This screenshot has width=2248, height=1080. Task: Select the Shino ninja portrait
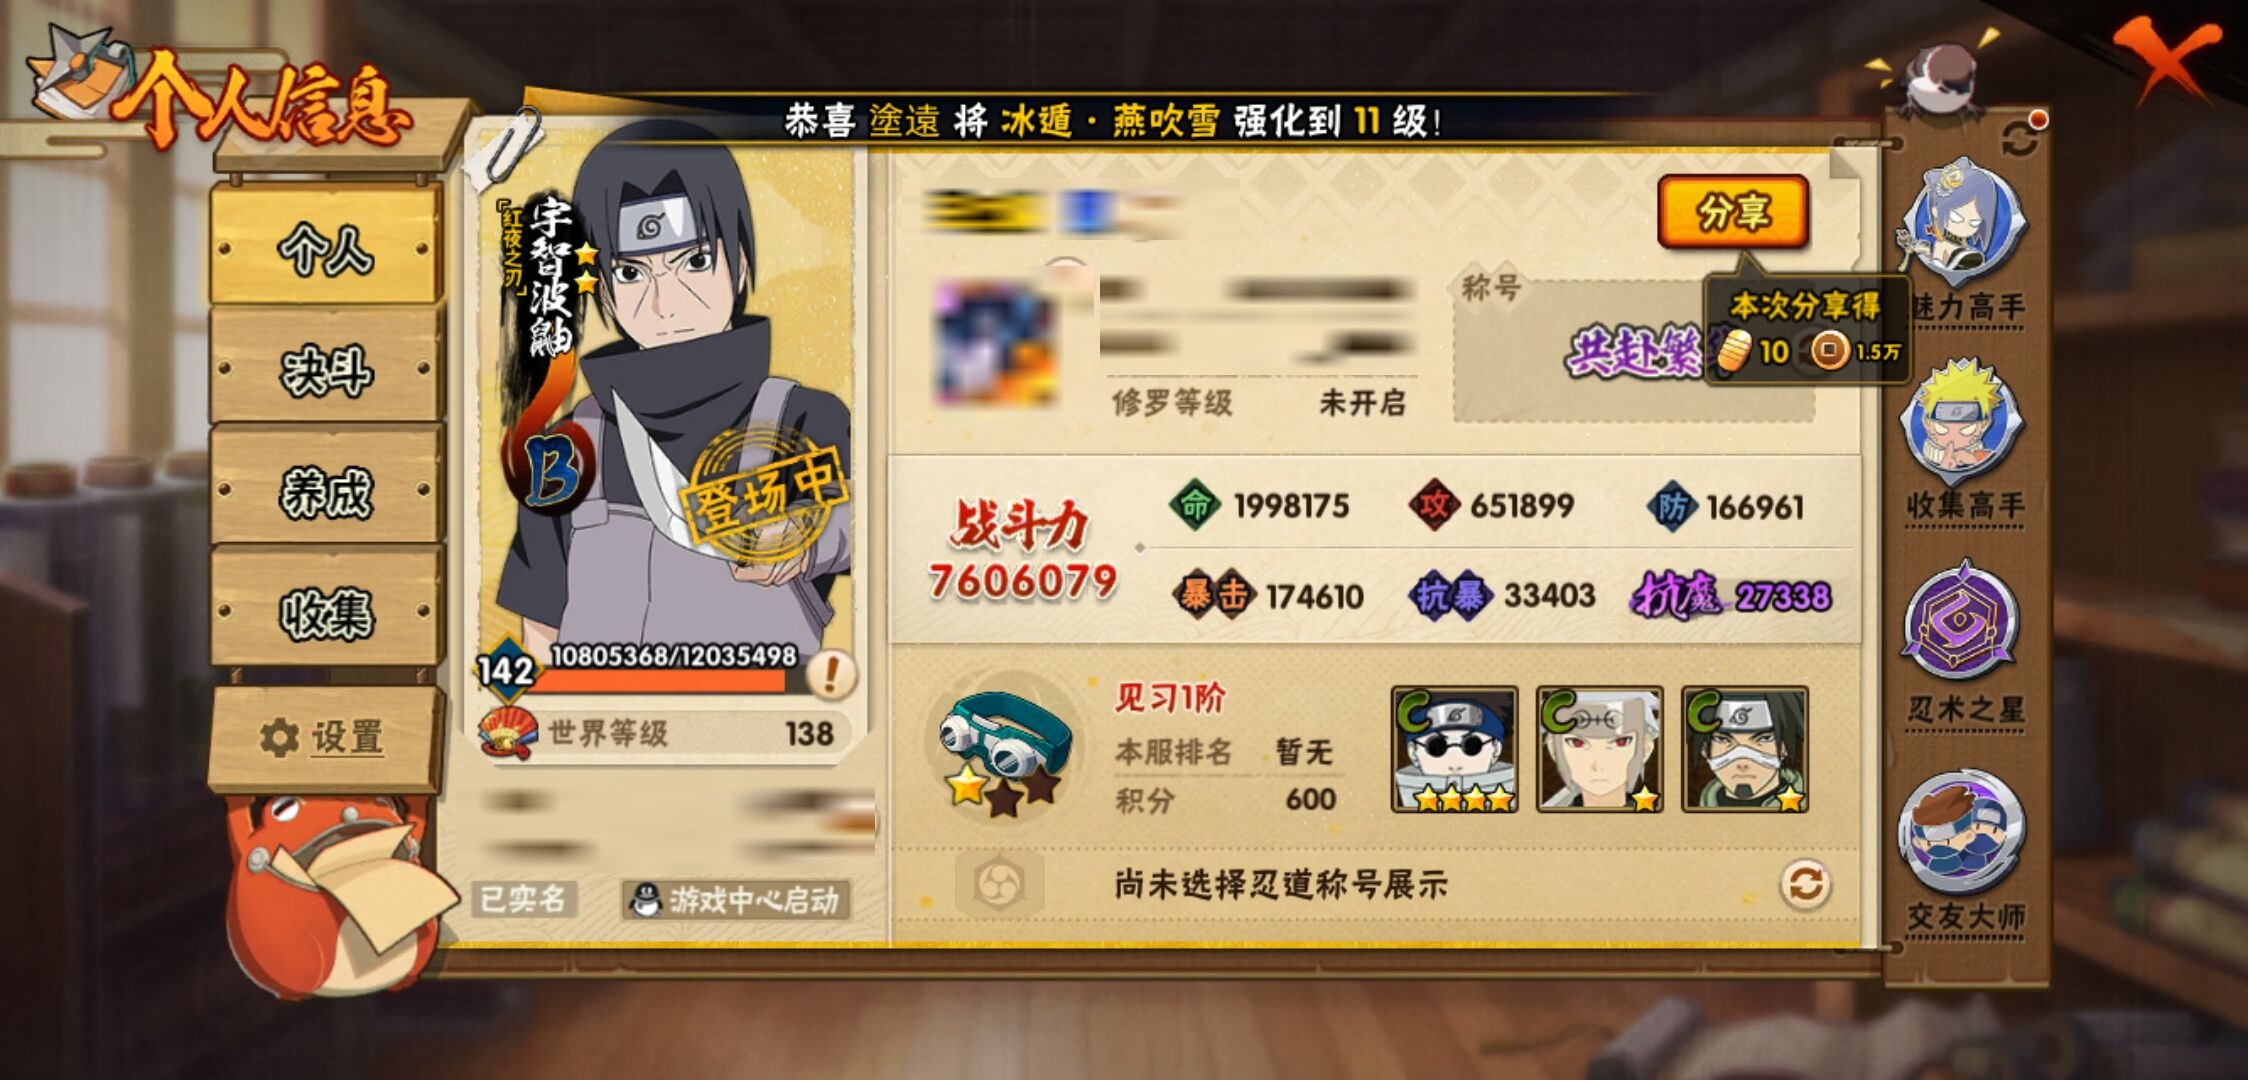tap(1455, 749)
